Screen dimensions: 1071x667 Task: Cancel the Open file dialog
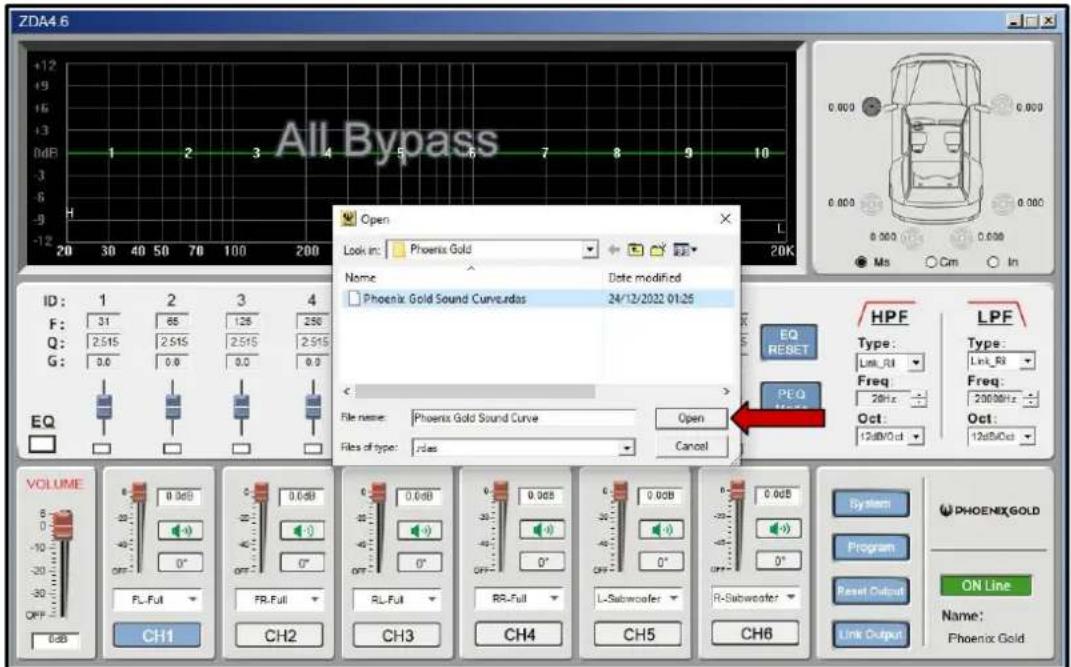pos(691,446)
